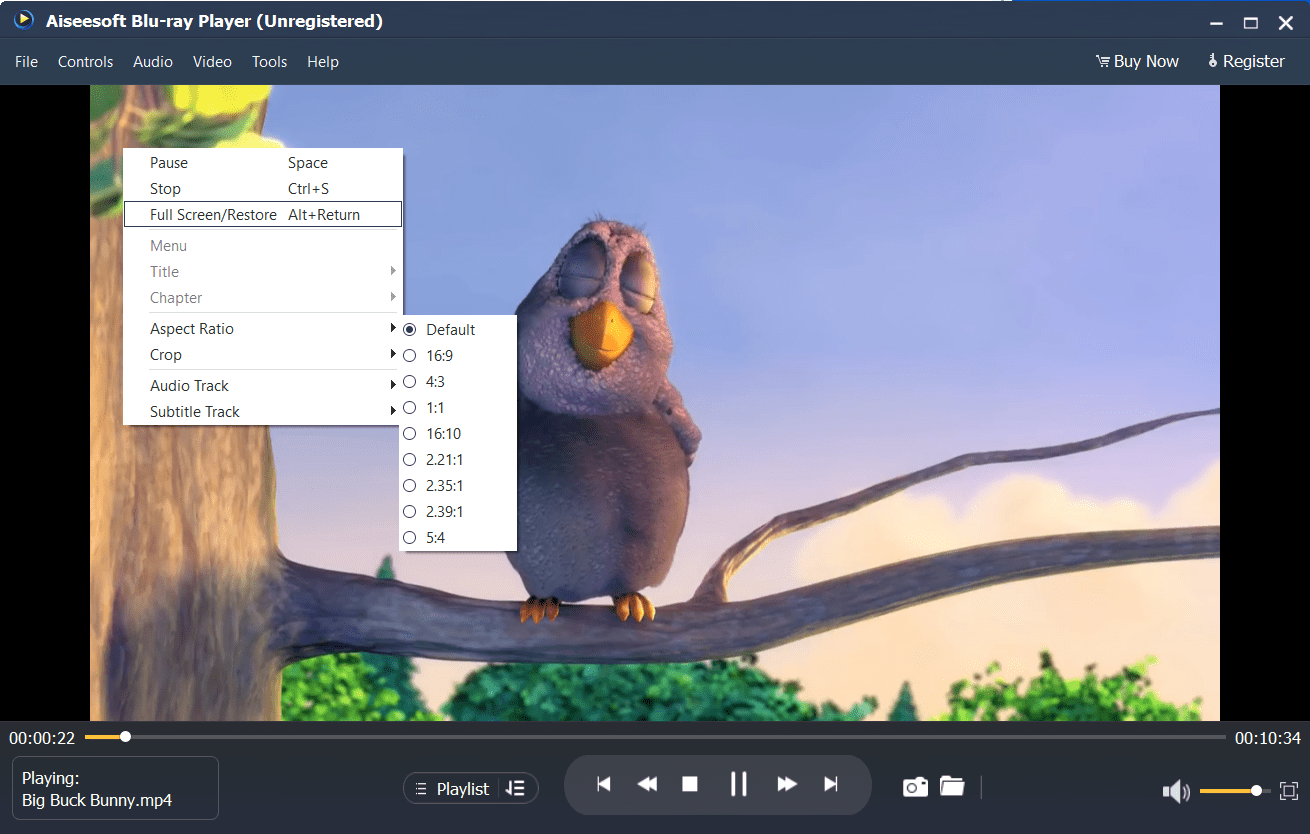Click the total duration 10:34
This screenshot has width=1310, height=834.
pos(1268,738)
